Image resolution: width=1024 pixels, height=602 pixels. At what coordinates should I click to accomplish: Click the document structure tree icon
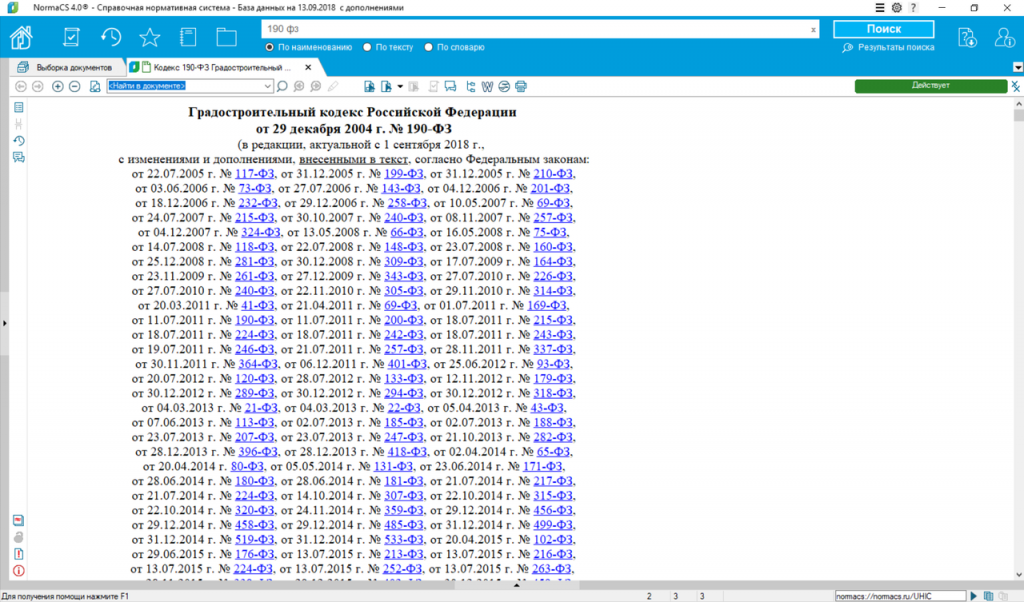[x=470, y=86]
